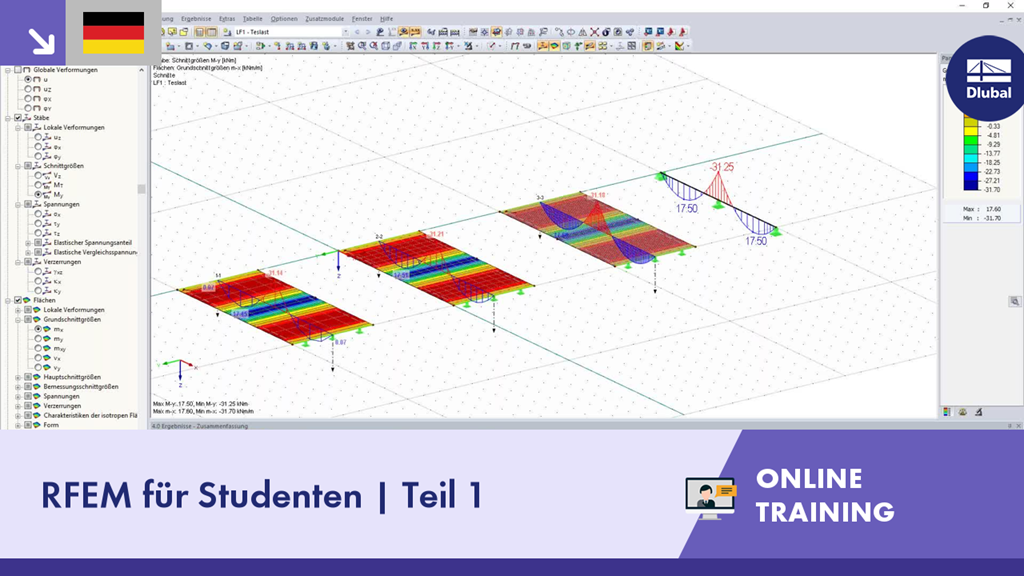Click the Elastische Vergleichsspannung tree item
Image resolution: width=1024 pixels, height=576 pixels.
pos(95,252)
